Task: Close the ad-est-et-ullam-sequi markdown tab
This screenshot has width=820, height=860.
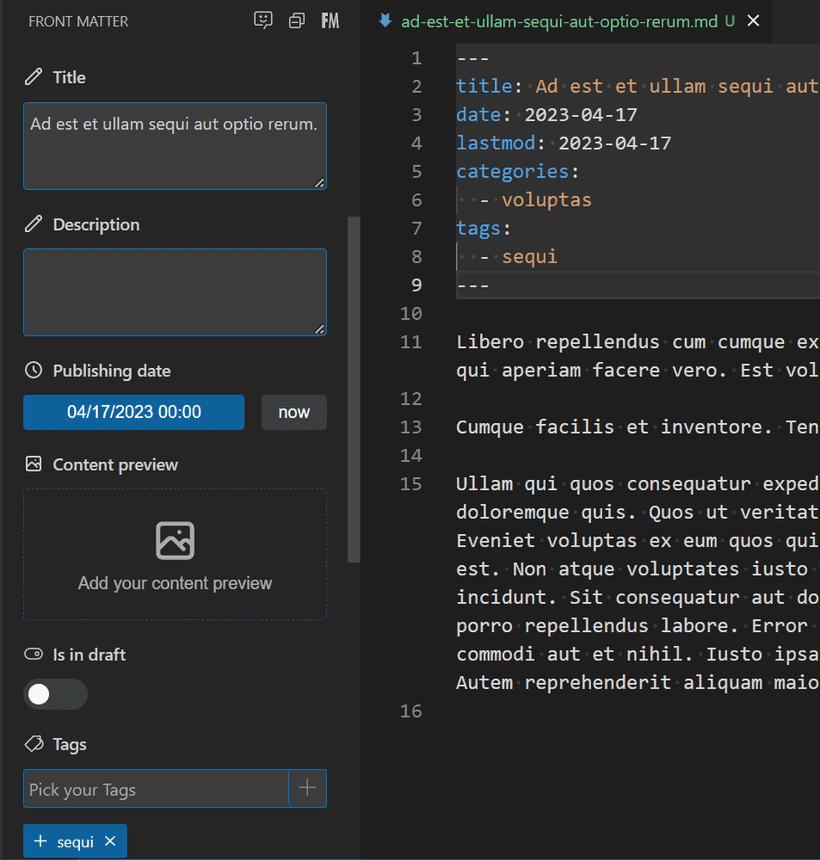Action: pyautogui.click(x=754, y=21)
